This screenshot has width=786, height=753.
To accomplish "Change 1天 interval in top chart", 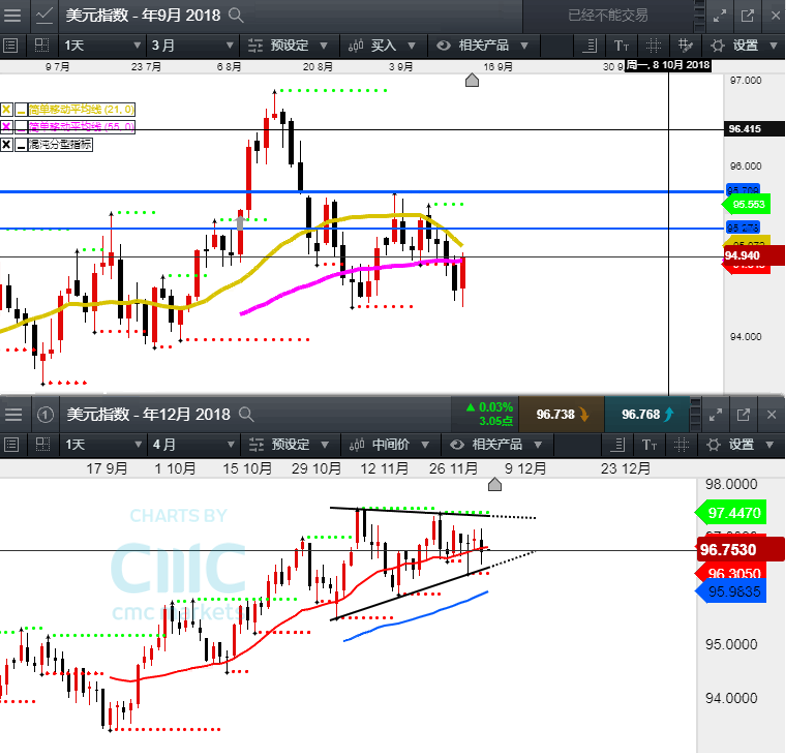I will point(102,46).
